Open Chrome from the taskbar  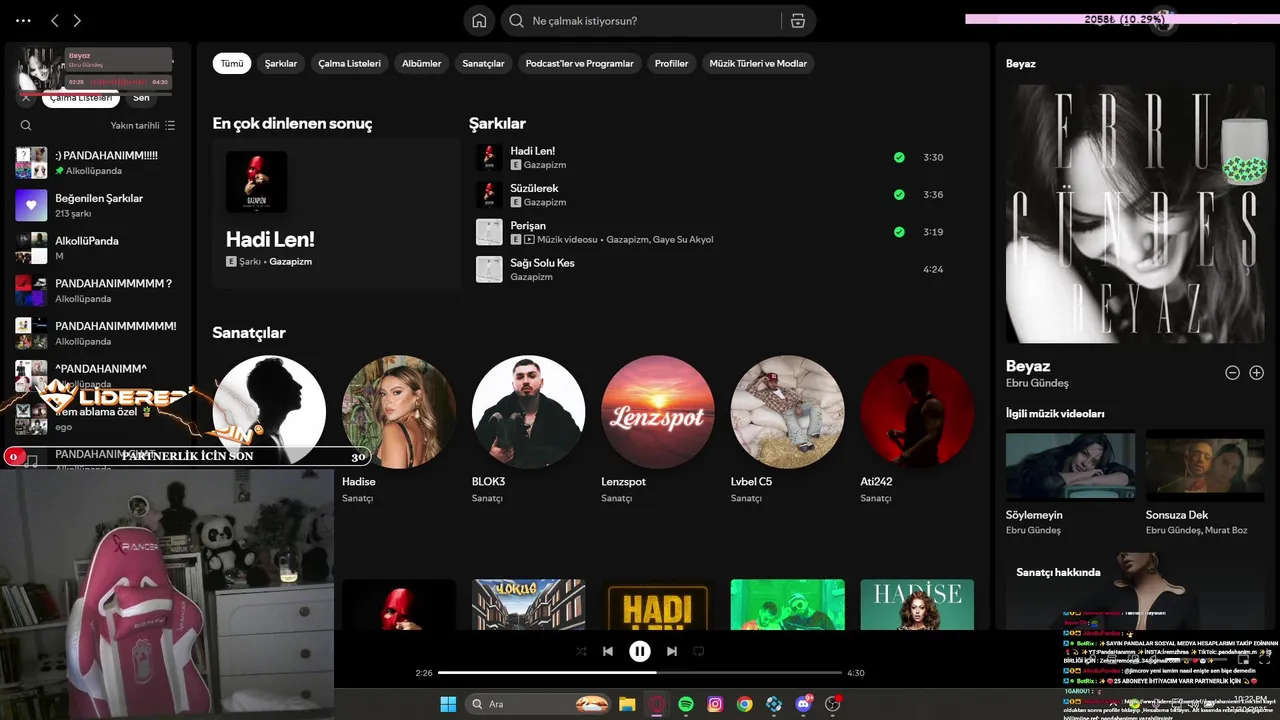744,704
